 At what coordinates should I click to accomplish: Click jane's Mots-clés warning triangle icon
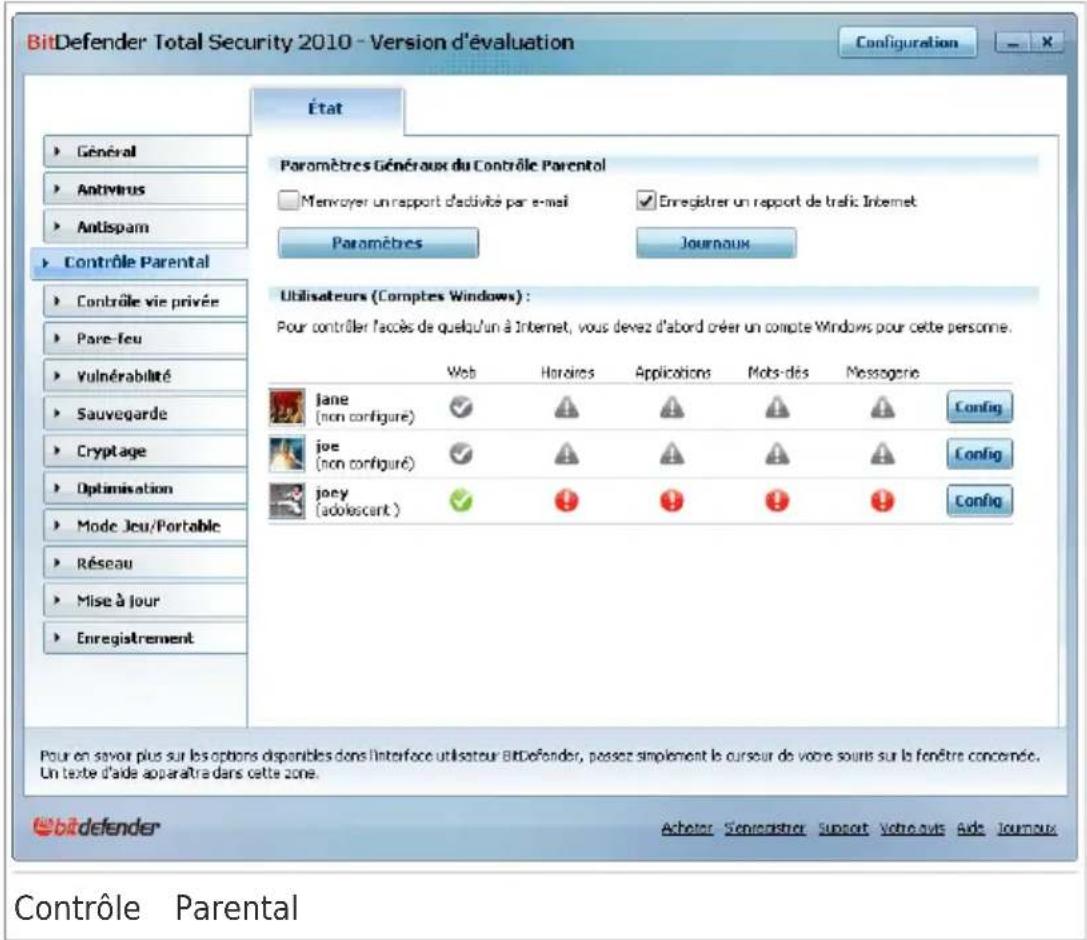tap(777, 407)
